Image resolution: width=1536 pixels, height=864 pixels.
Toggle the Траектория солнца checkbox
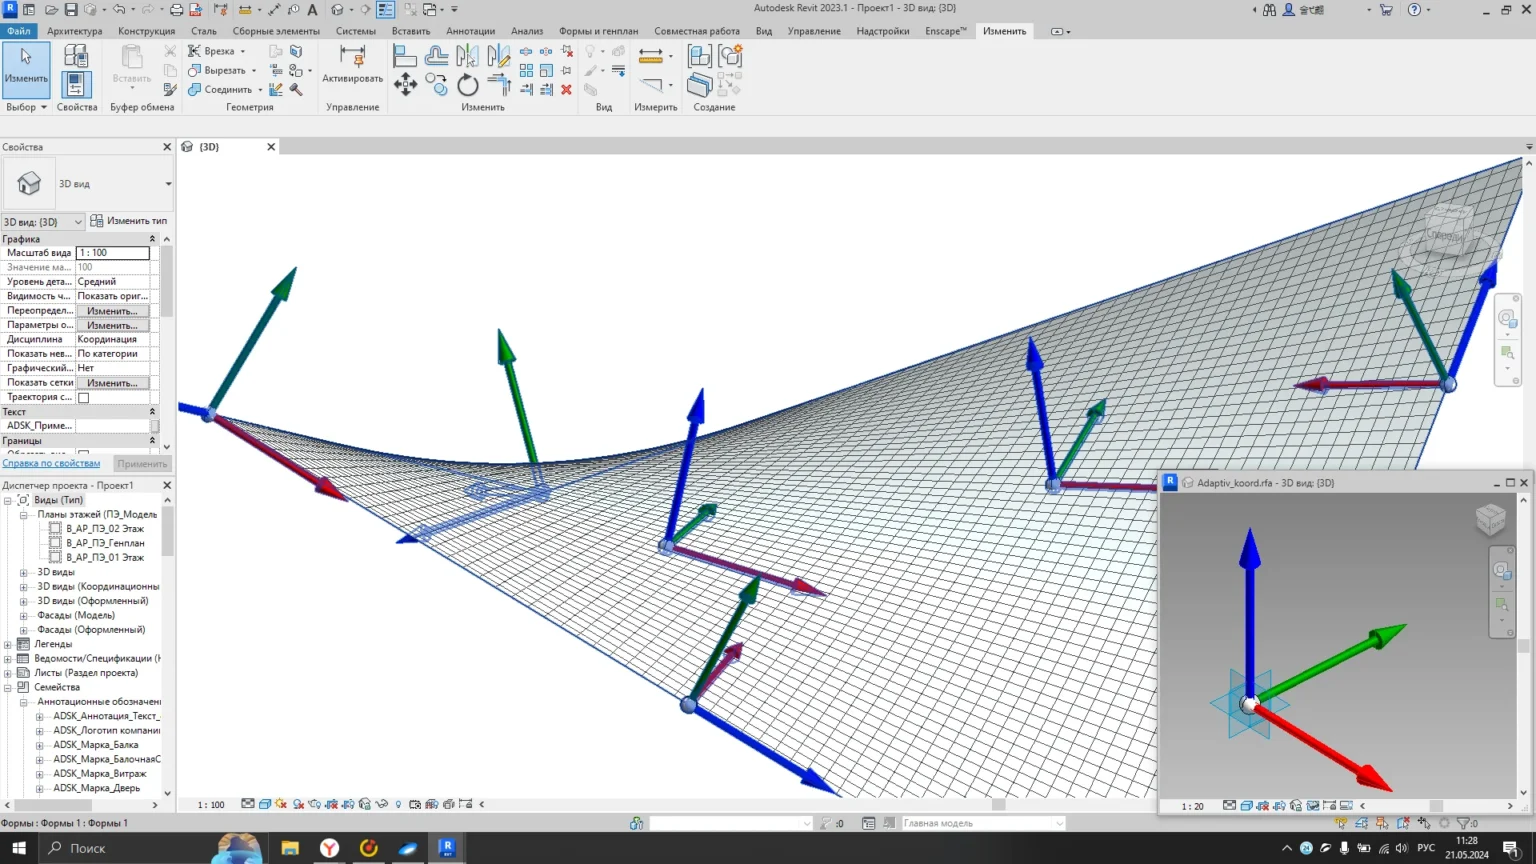click(84, 397)
